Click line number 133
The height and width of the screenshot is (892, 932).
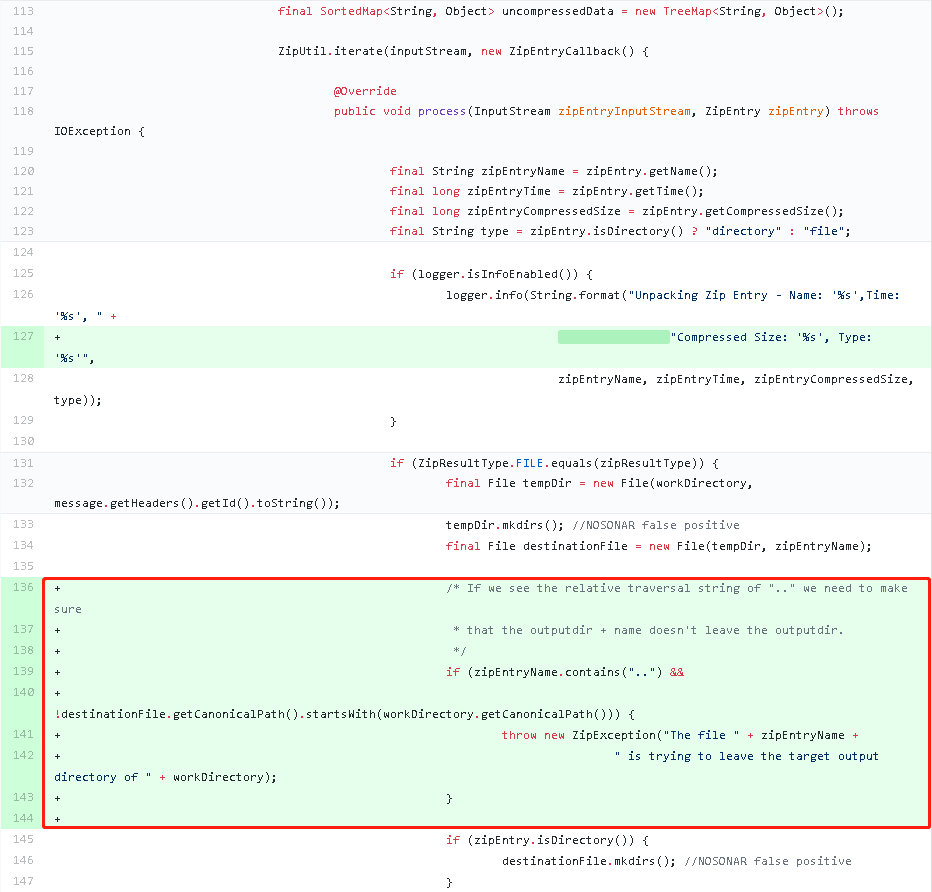pos(23,524)
